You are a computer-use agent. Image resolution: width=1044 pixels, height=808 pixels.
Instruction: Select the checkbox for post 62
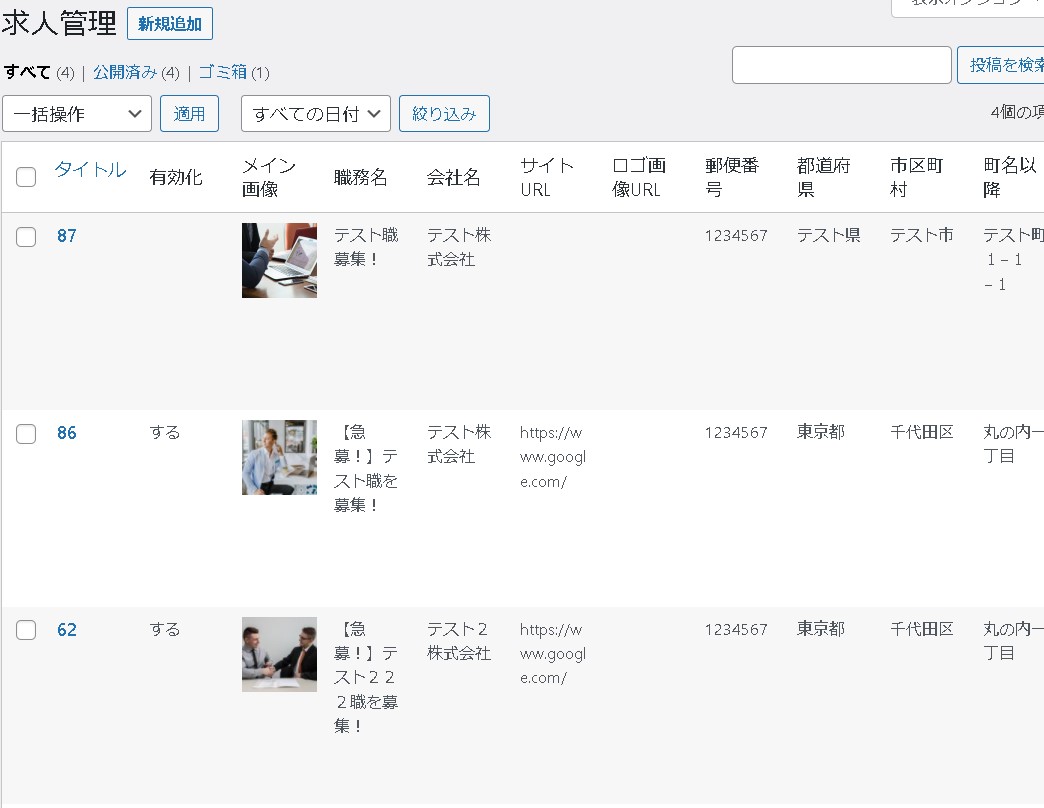coord(26,631)
